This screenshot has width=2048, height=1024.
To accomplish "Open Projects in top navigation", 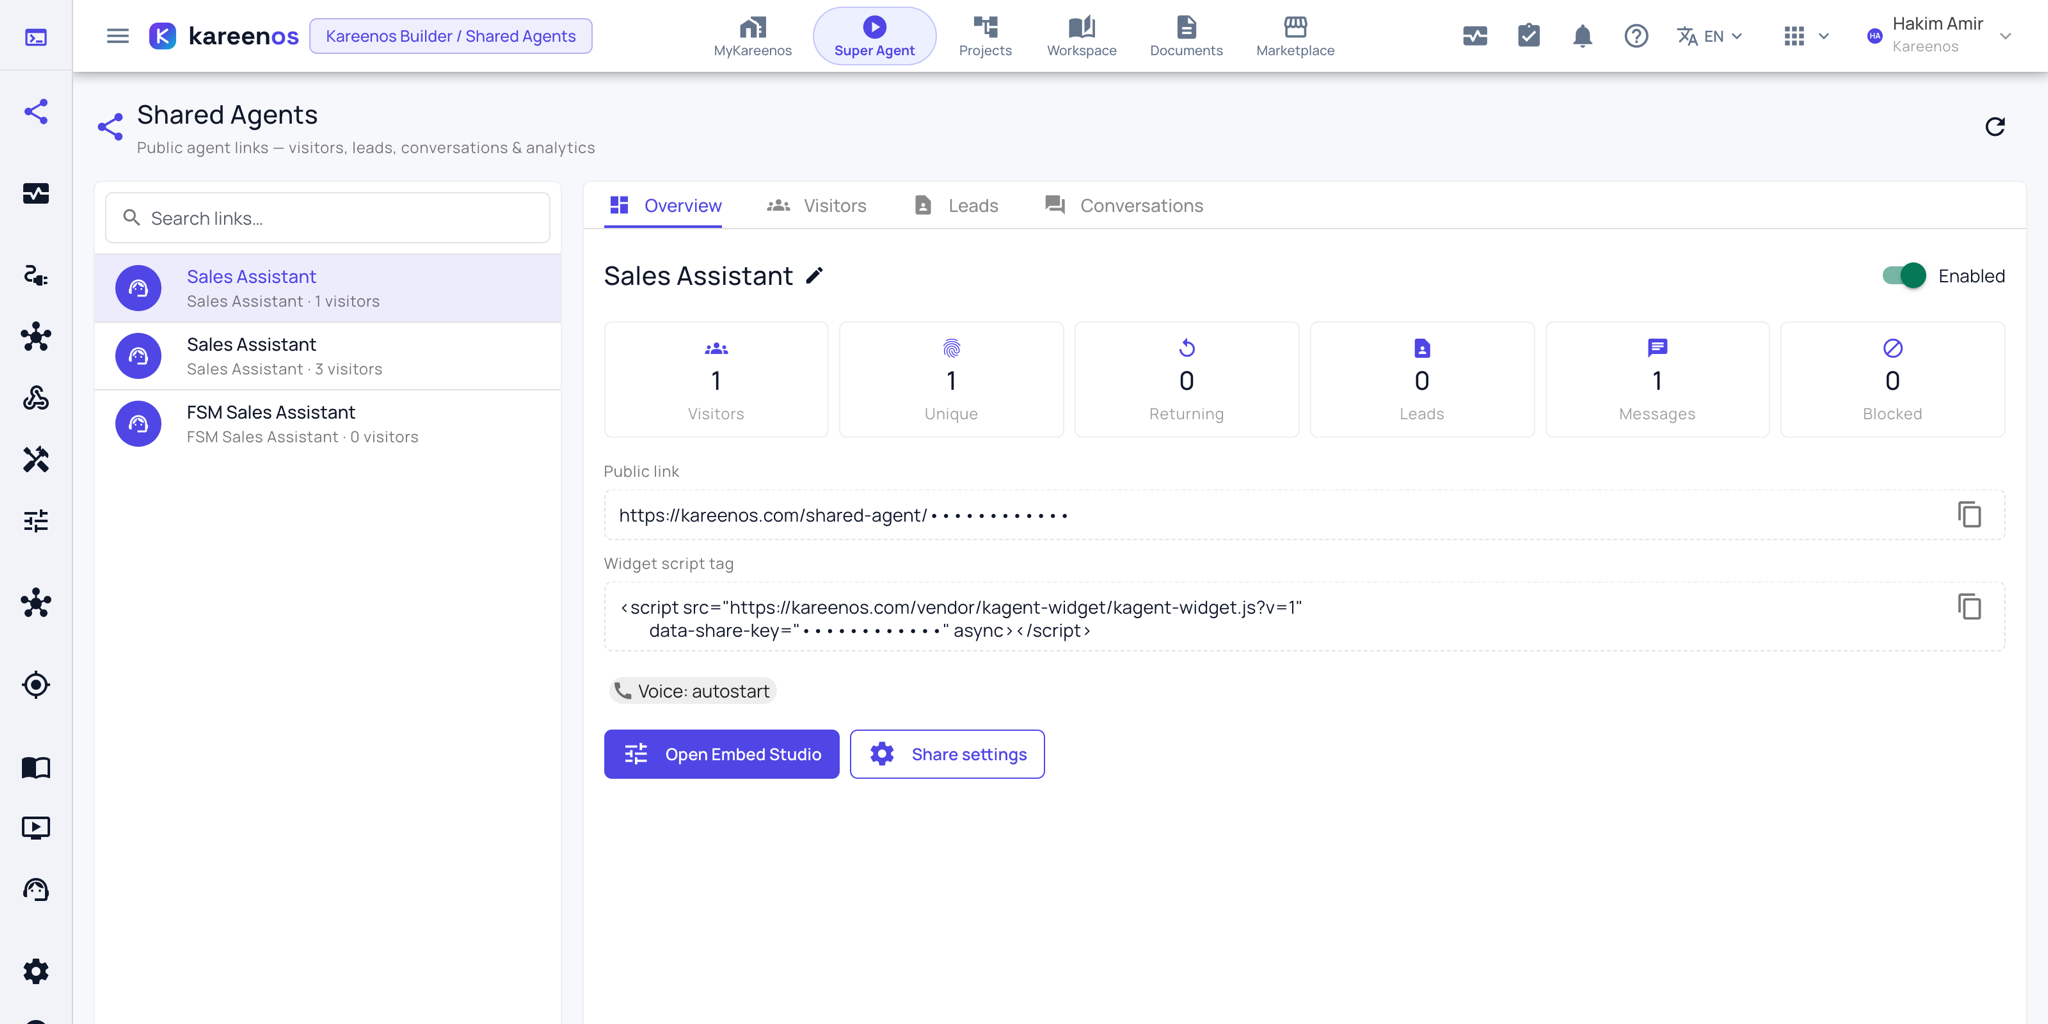I will [985, 36].
